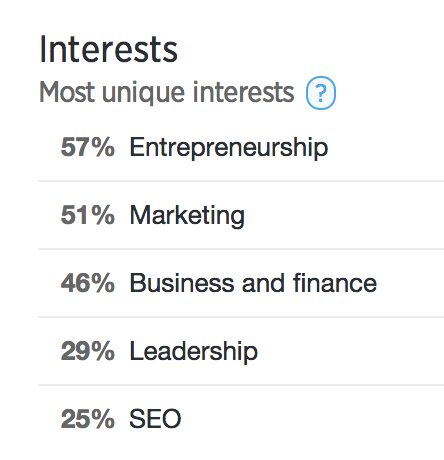Image resolution: width=444 pixels, height=460 pixels.
Task: Select the Marketing interest label
Action: pyautogui.click(x=187, y=216)
